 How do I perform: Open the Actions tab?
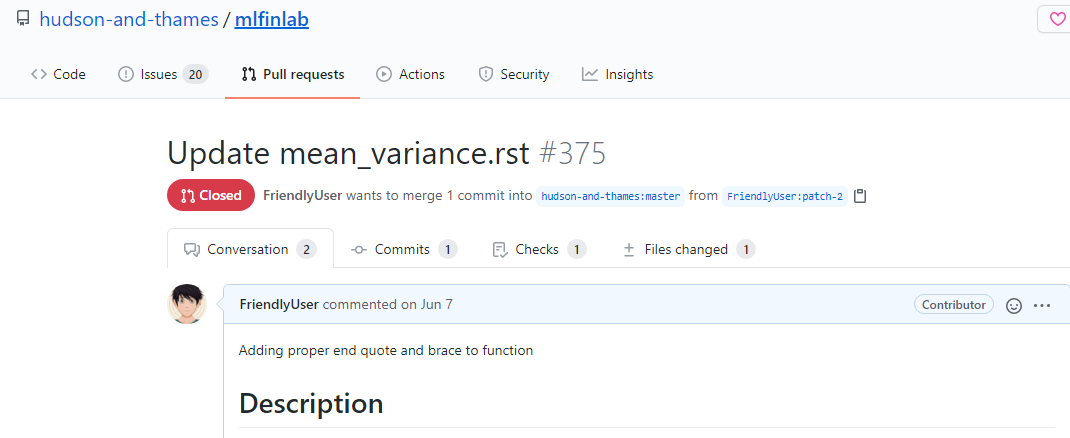[x=410, y=74]
